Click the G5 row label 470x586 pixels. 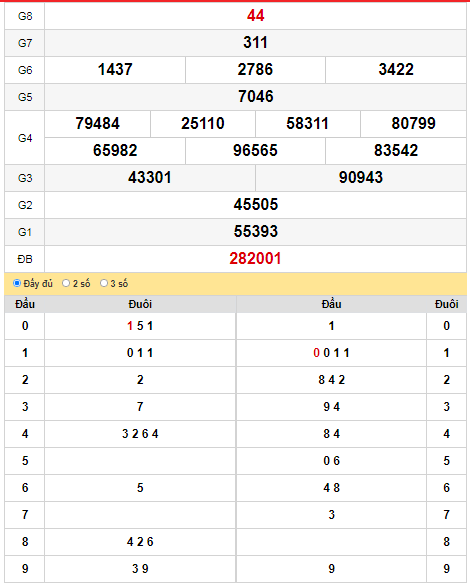[x=25, y=97]
